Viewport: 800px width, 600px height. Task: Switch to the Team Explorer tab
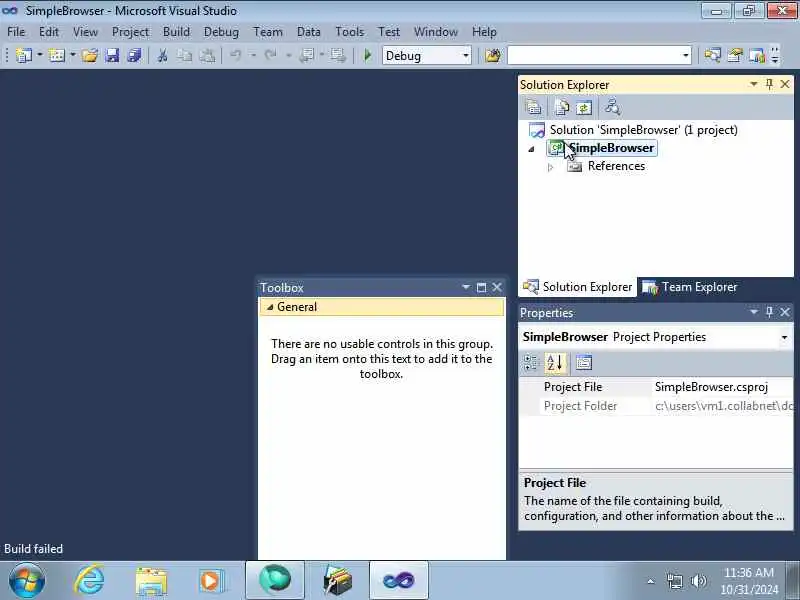[x=690, y=287]
